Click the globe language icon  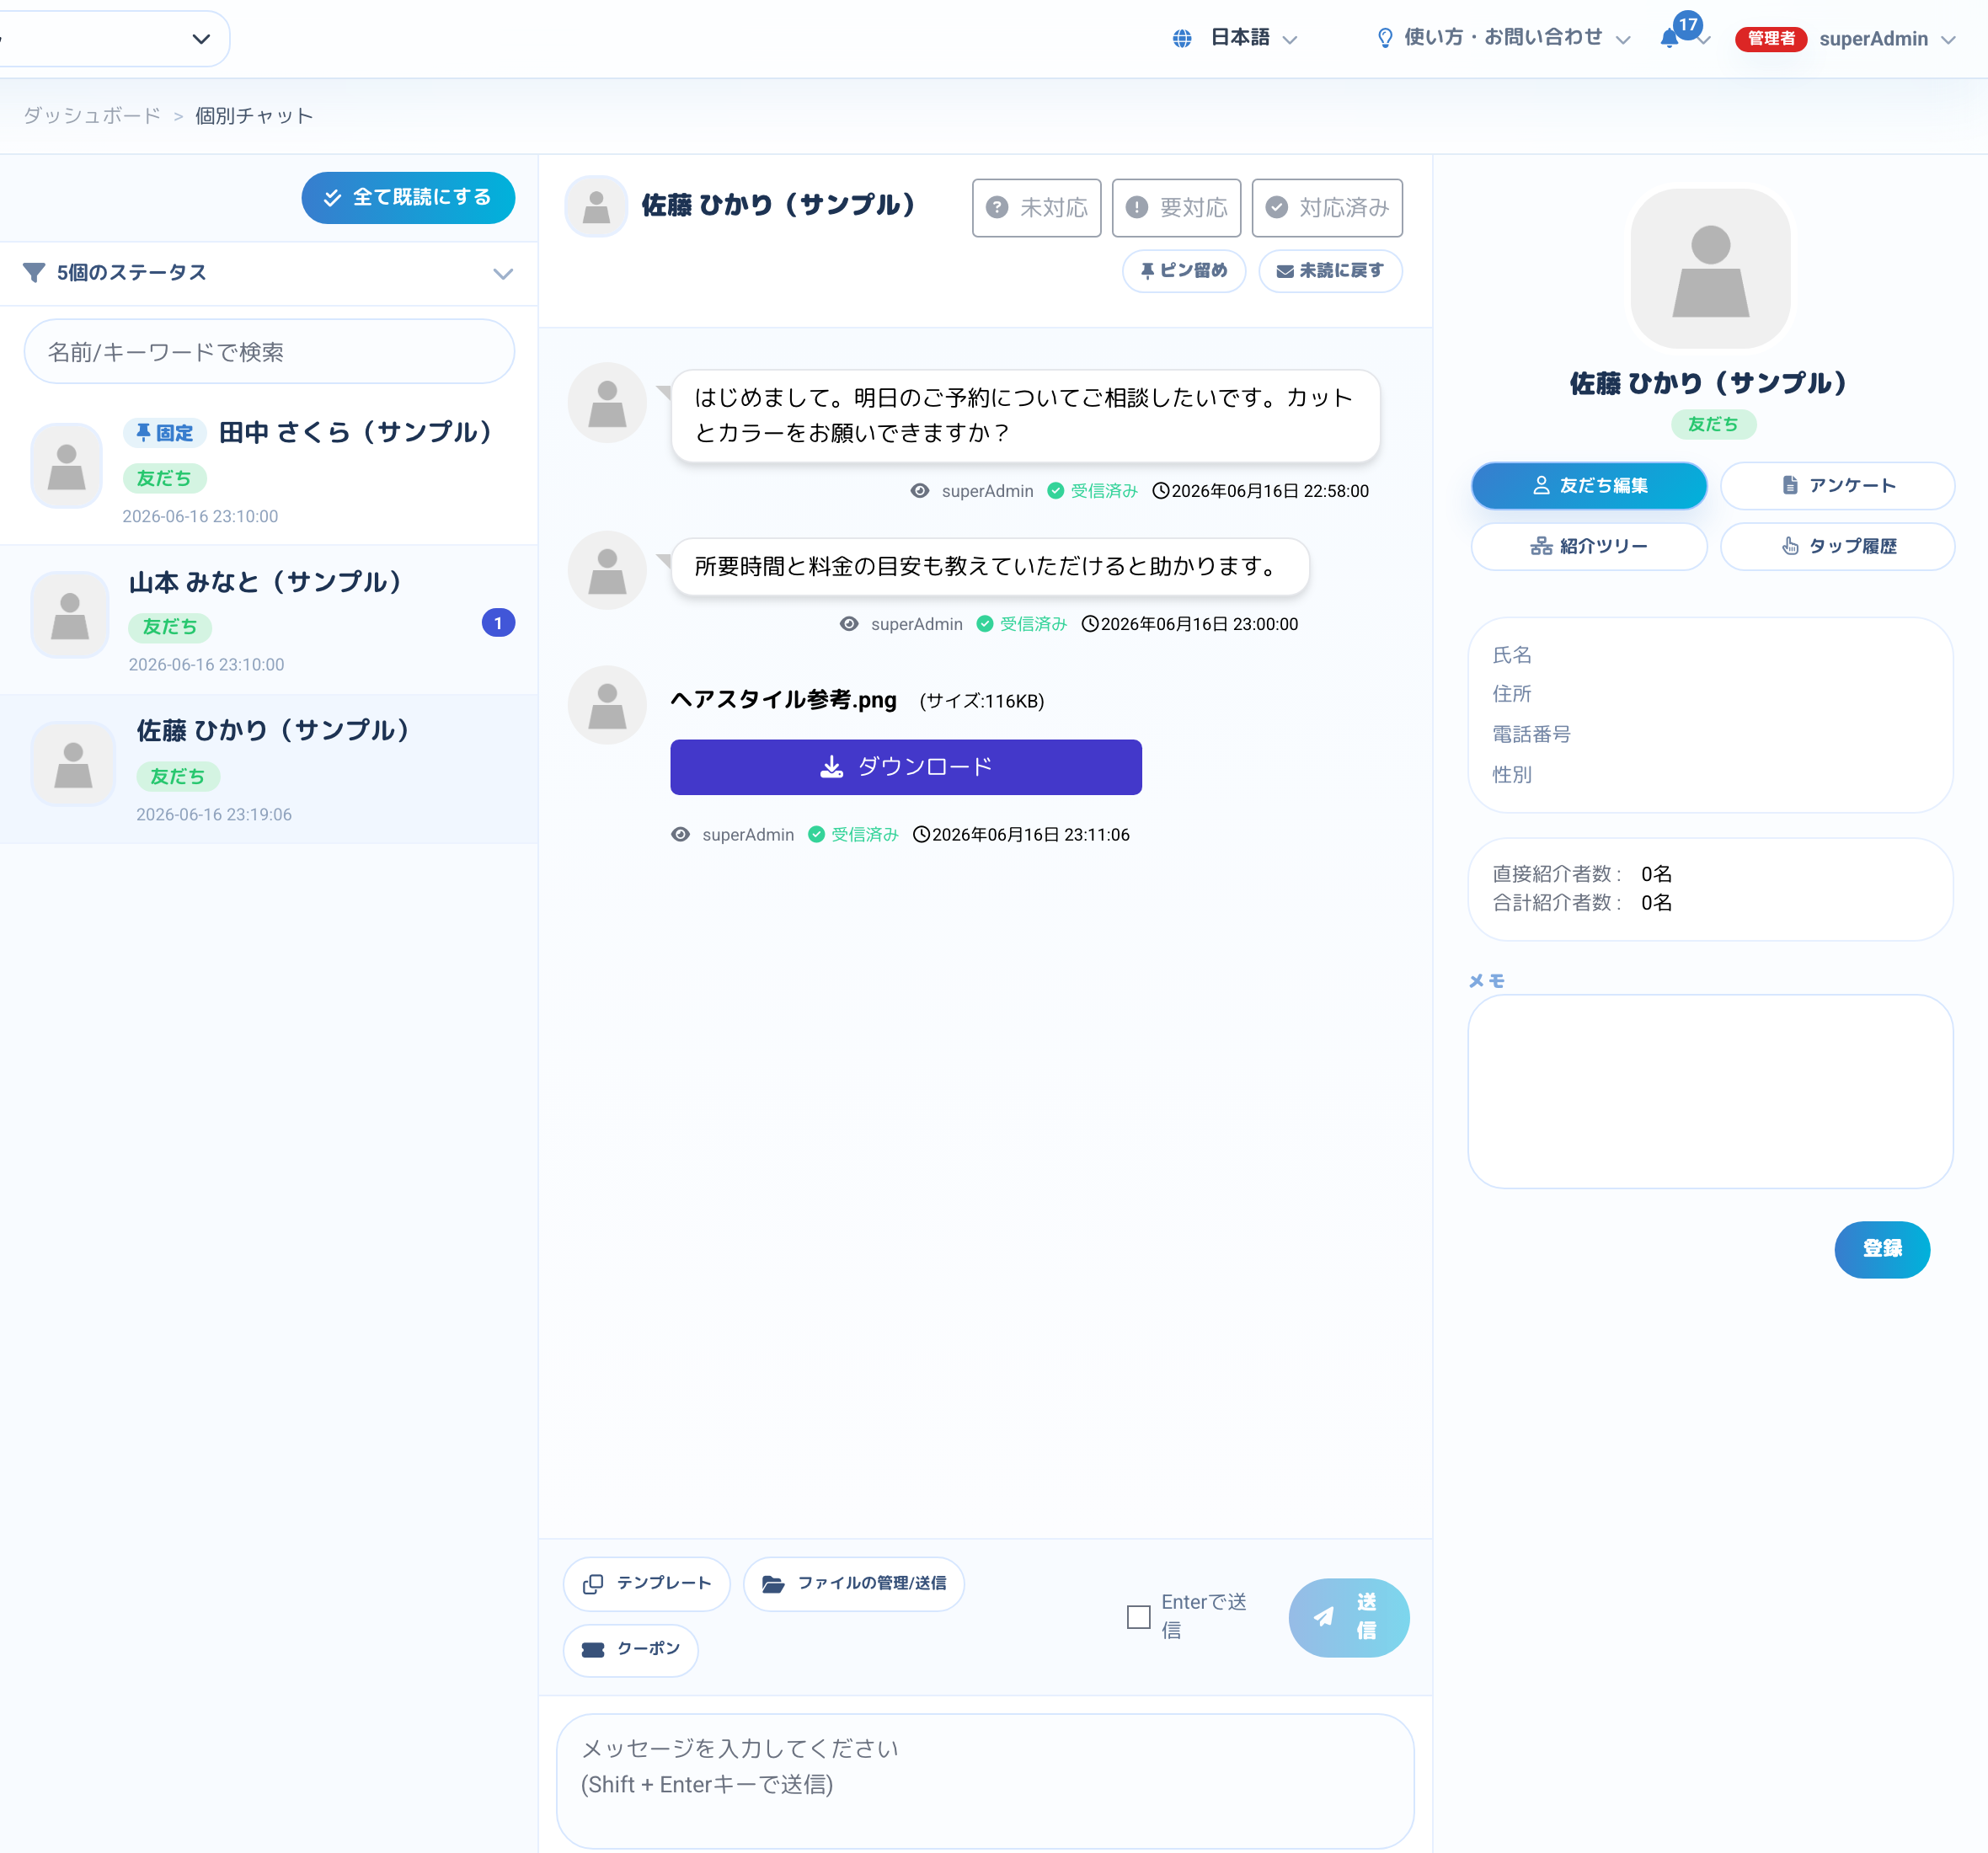(1182, 39)
